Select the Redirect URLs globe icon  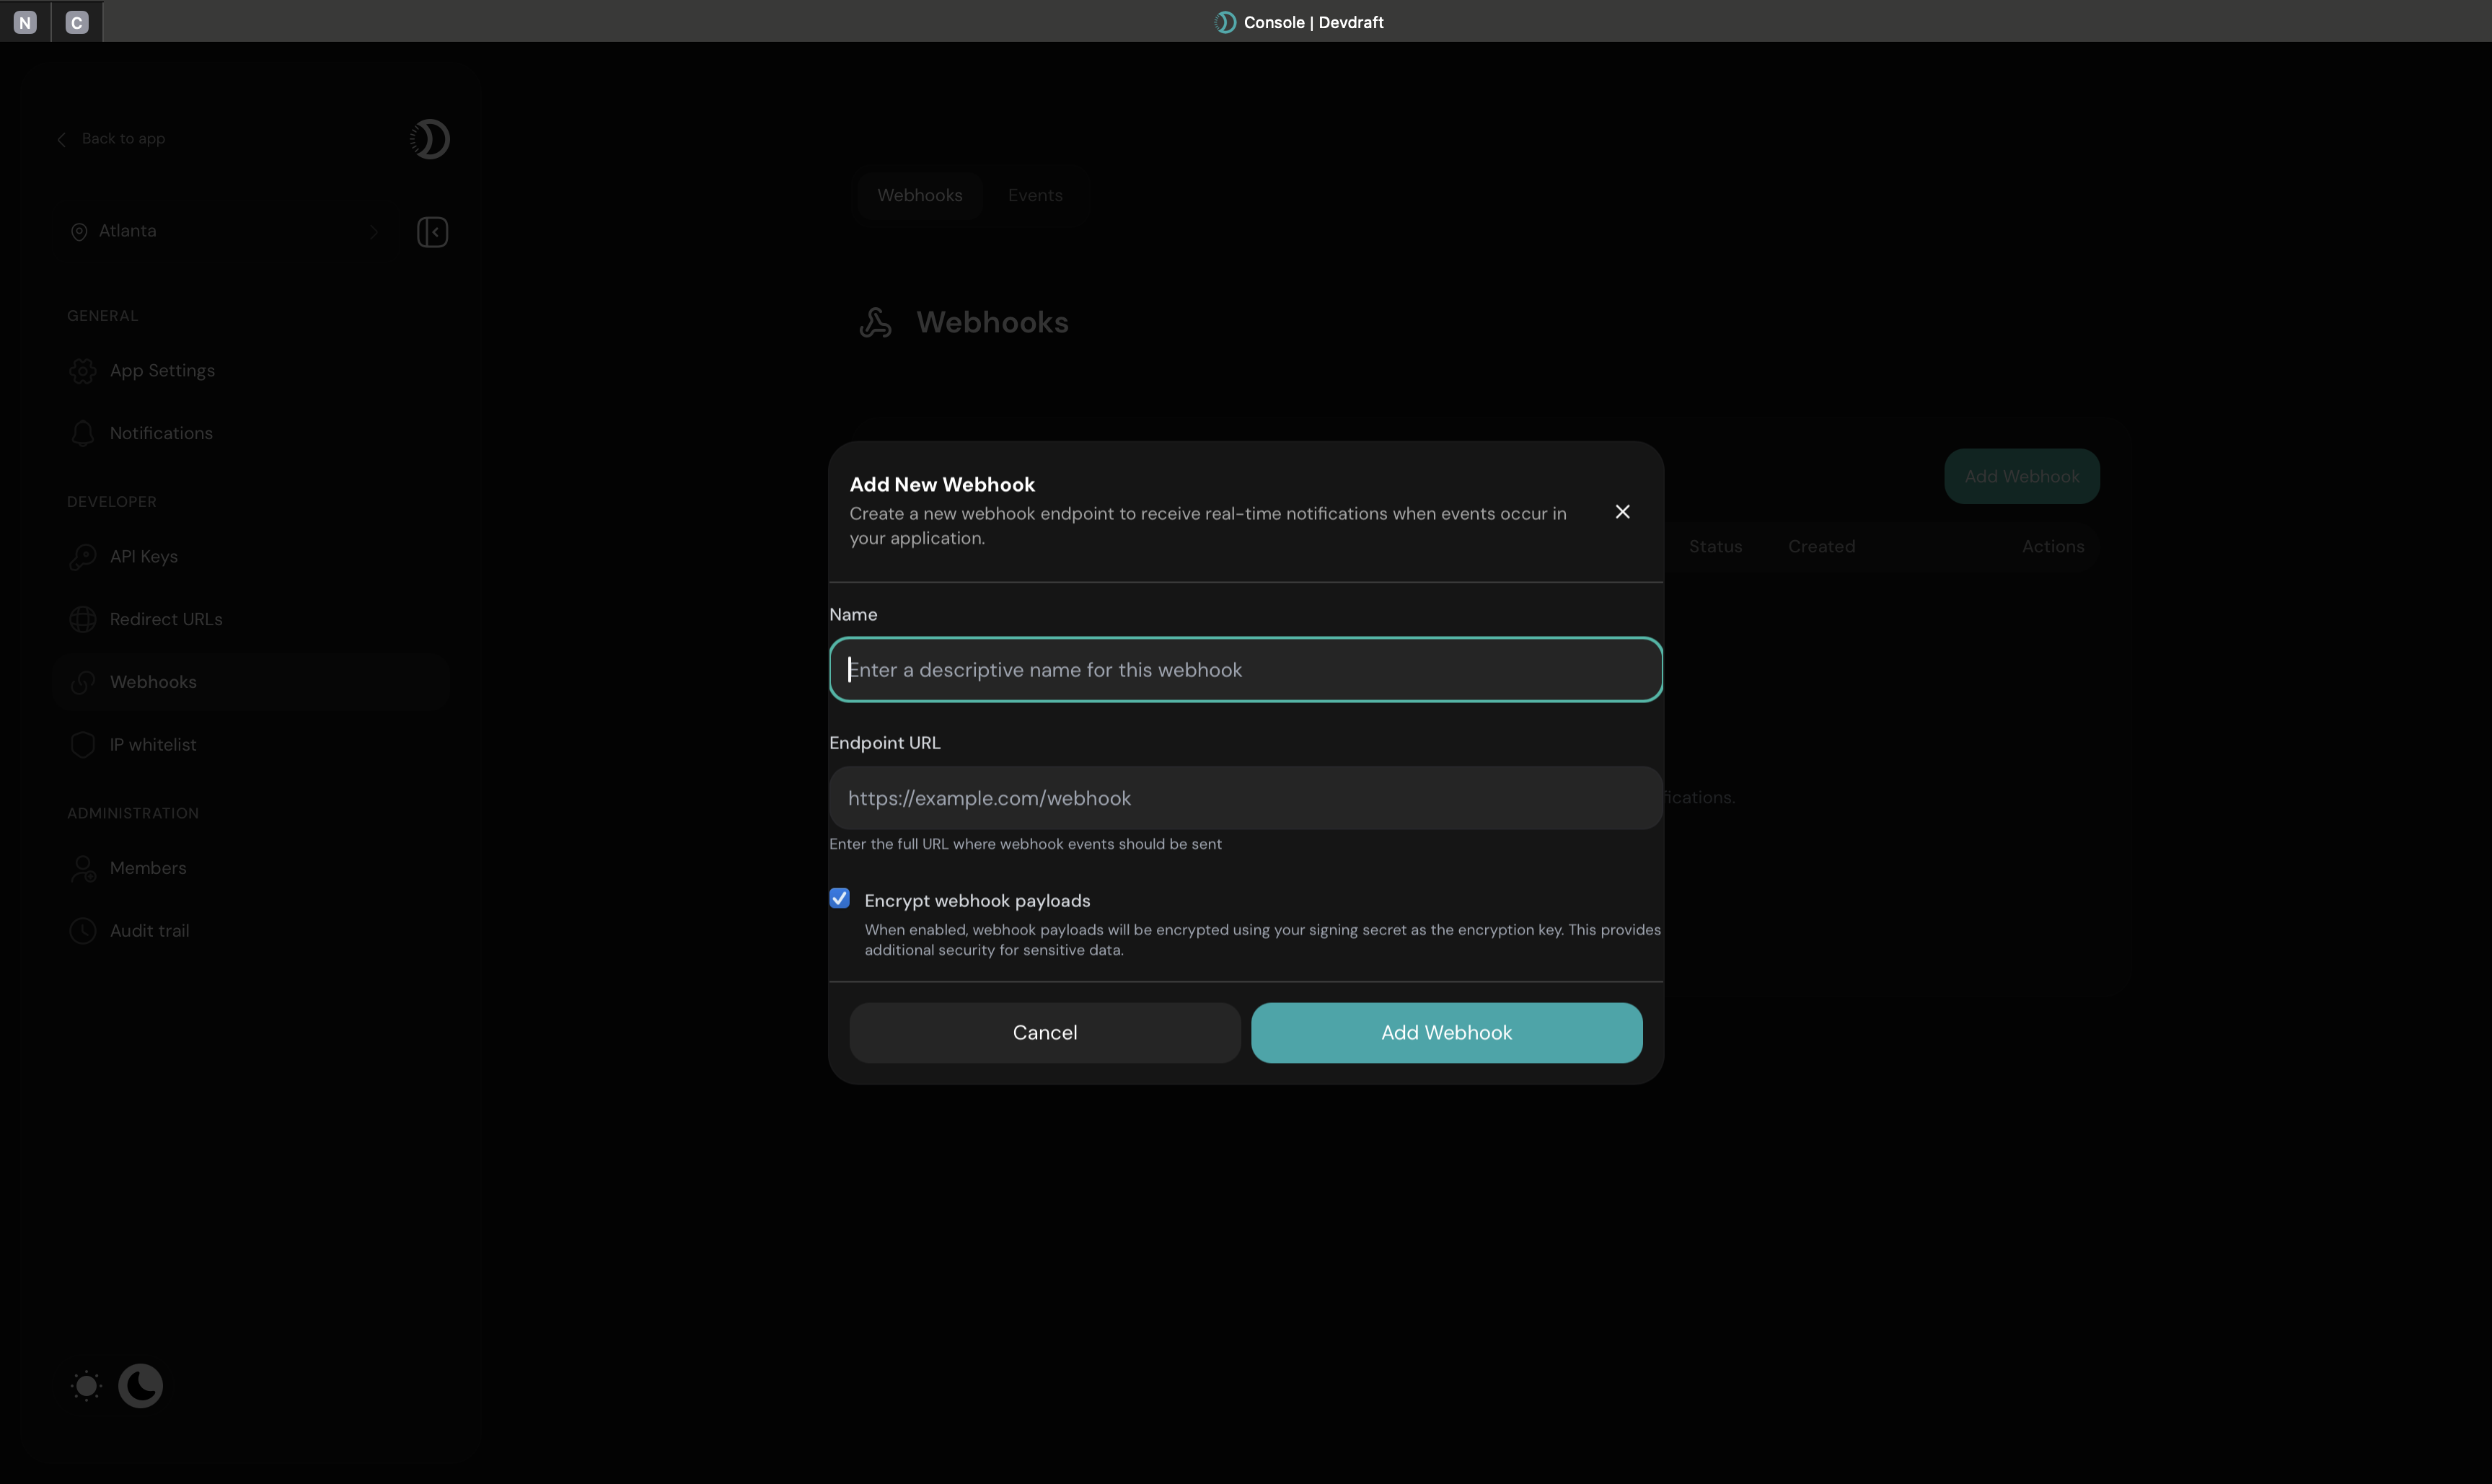pos(83,619)
